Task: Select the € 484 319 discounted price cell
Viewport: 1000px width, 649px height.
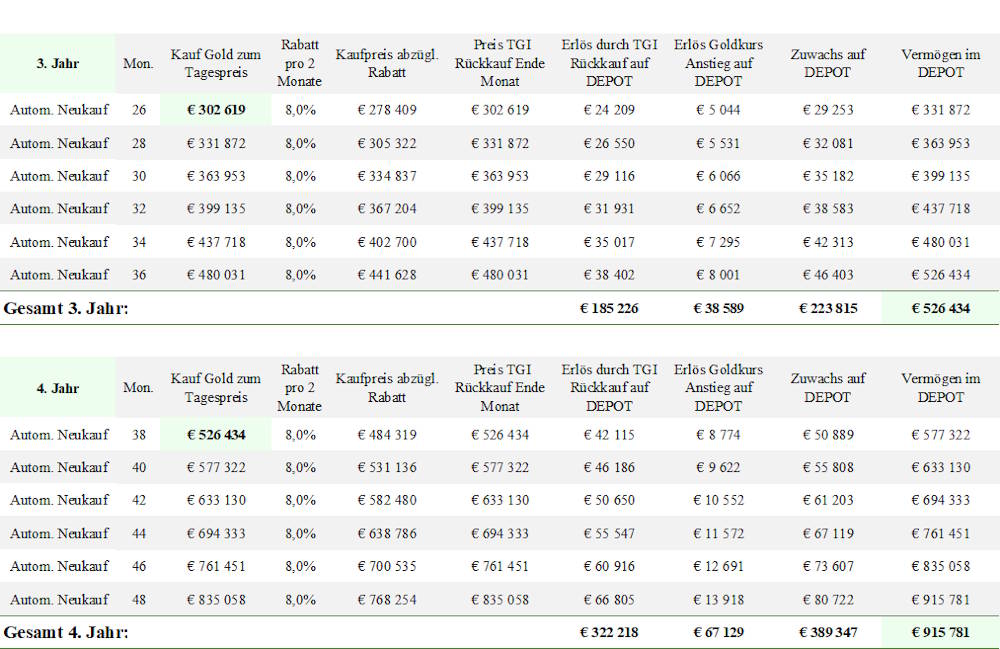Action: point(387,435)
